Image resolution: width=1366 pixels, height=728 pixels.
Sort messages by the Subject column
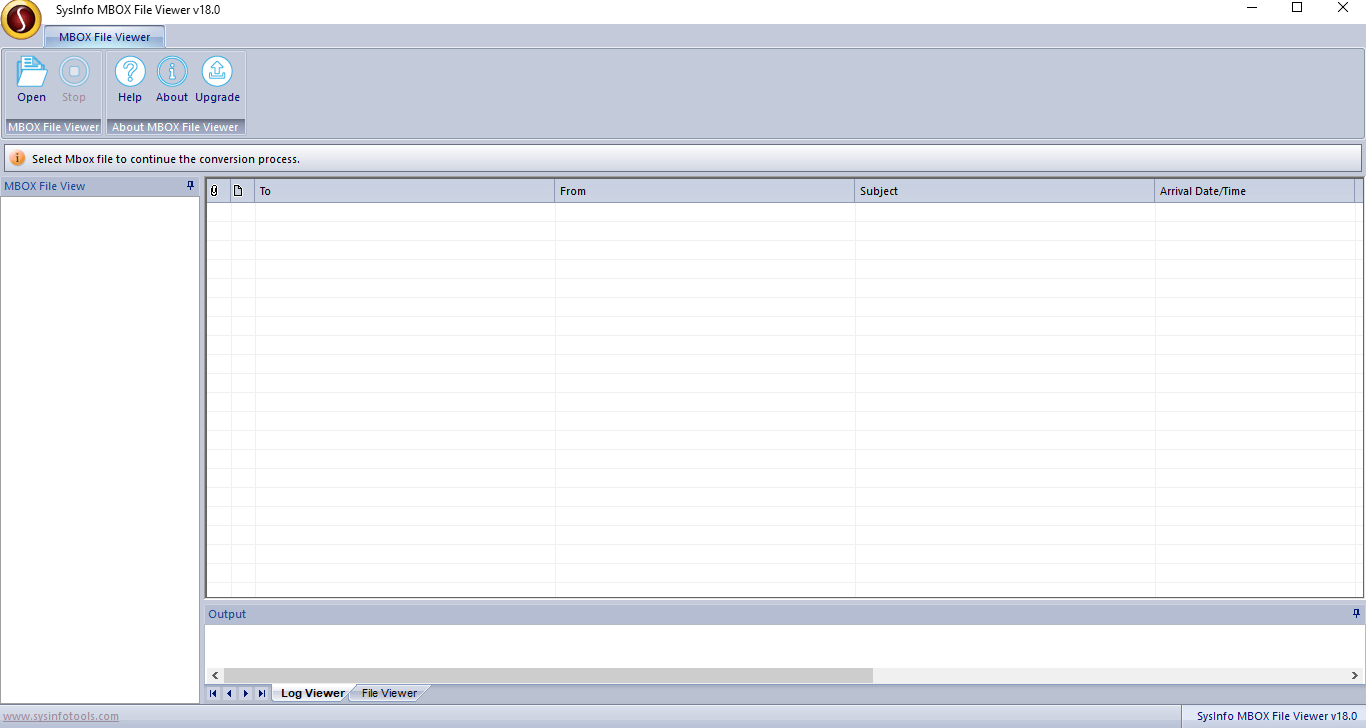tap(1004, 190)
